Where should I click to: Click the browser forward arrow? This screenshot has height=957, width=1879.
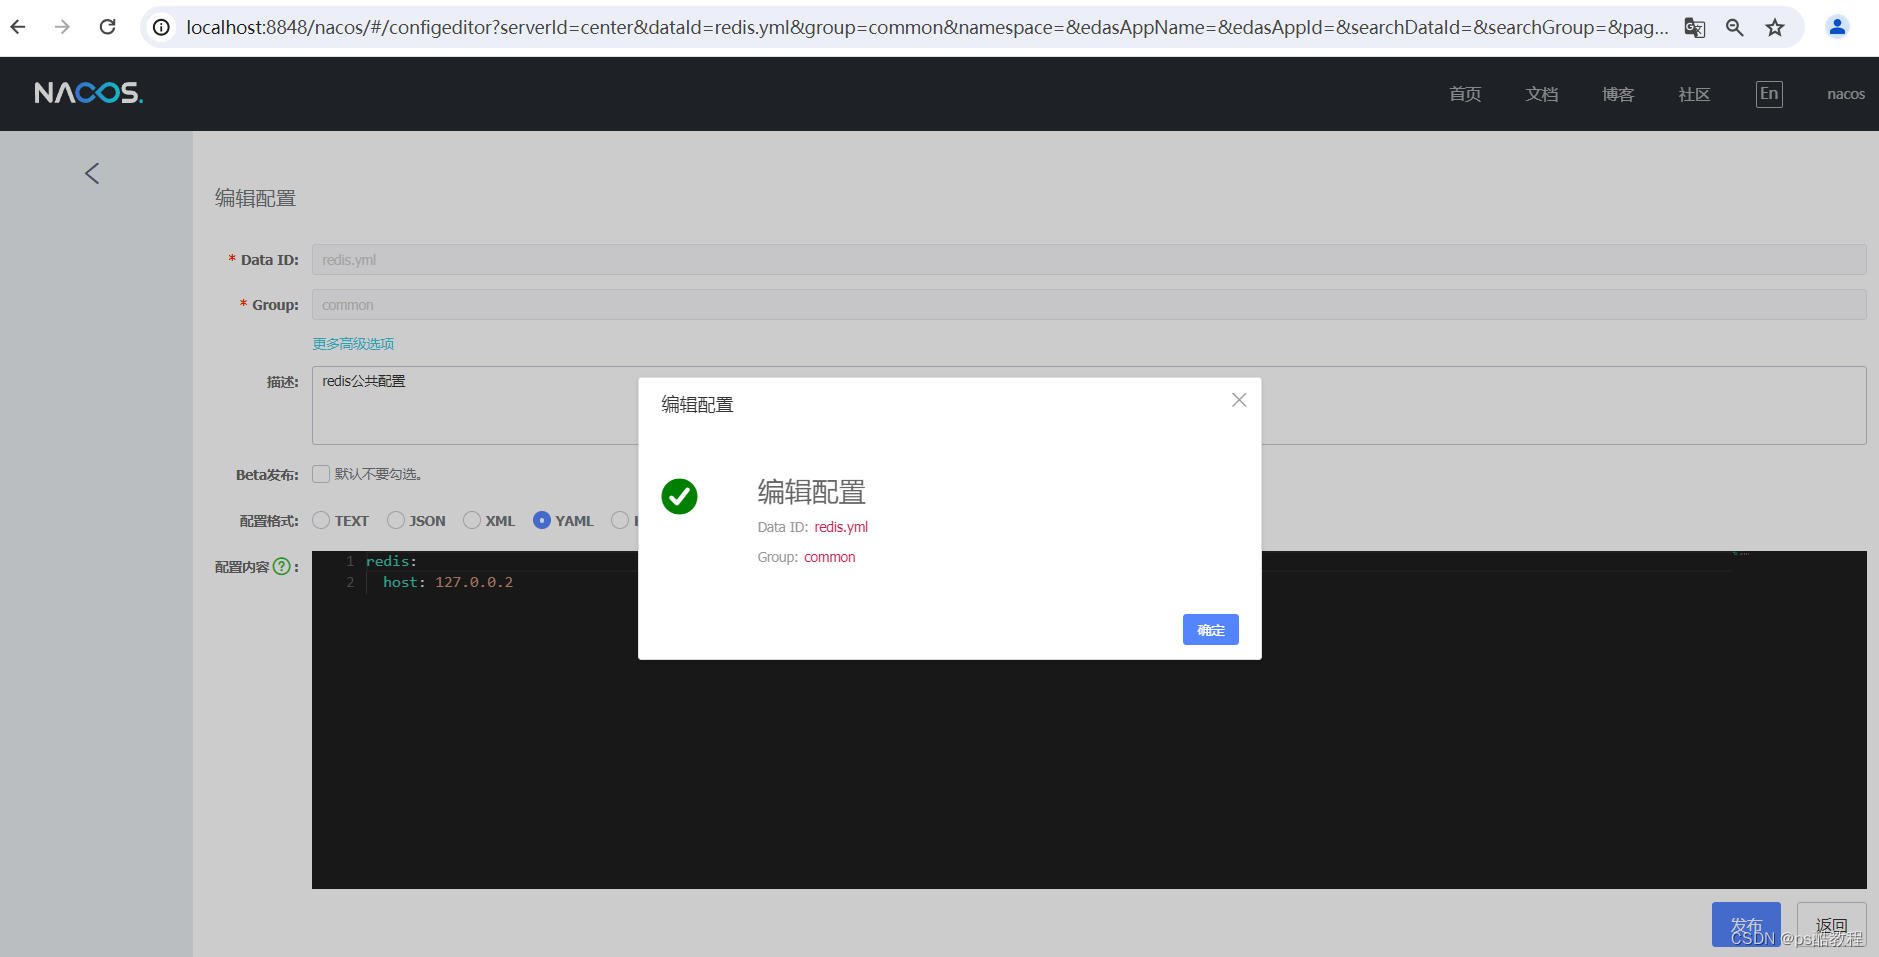coord(62,27)
